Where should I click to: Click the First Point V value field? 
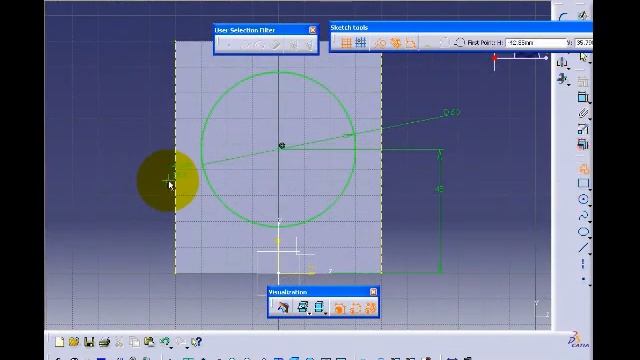point(583,42)
